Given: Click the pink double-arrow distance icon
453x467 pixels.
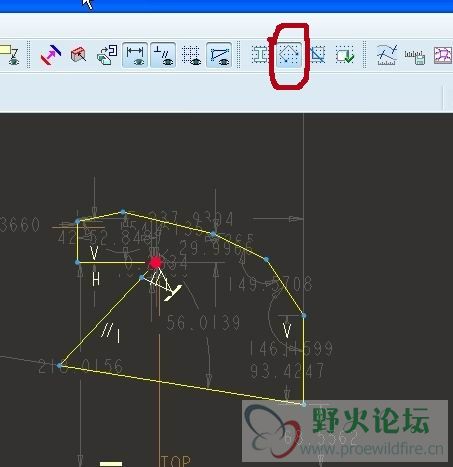Looking at the screenshot, I should [x=51, y=55].
